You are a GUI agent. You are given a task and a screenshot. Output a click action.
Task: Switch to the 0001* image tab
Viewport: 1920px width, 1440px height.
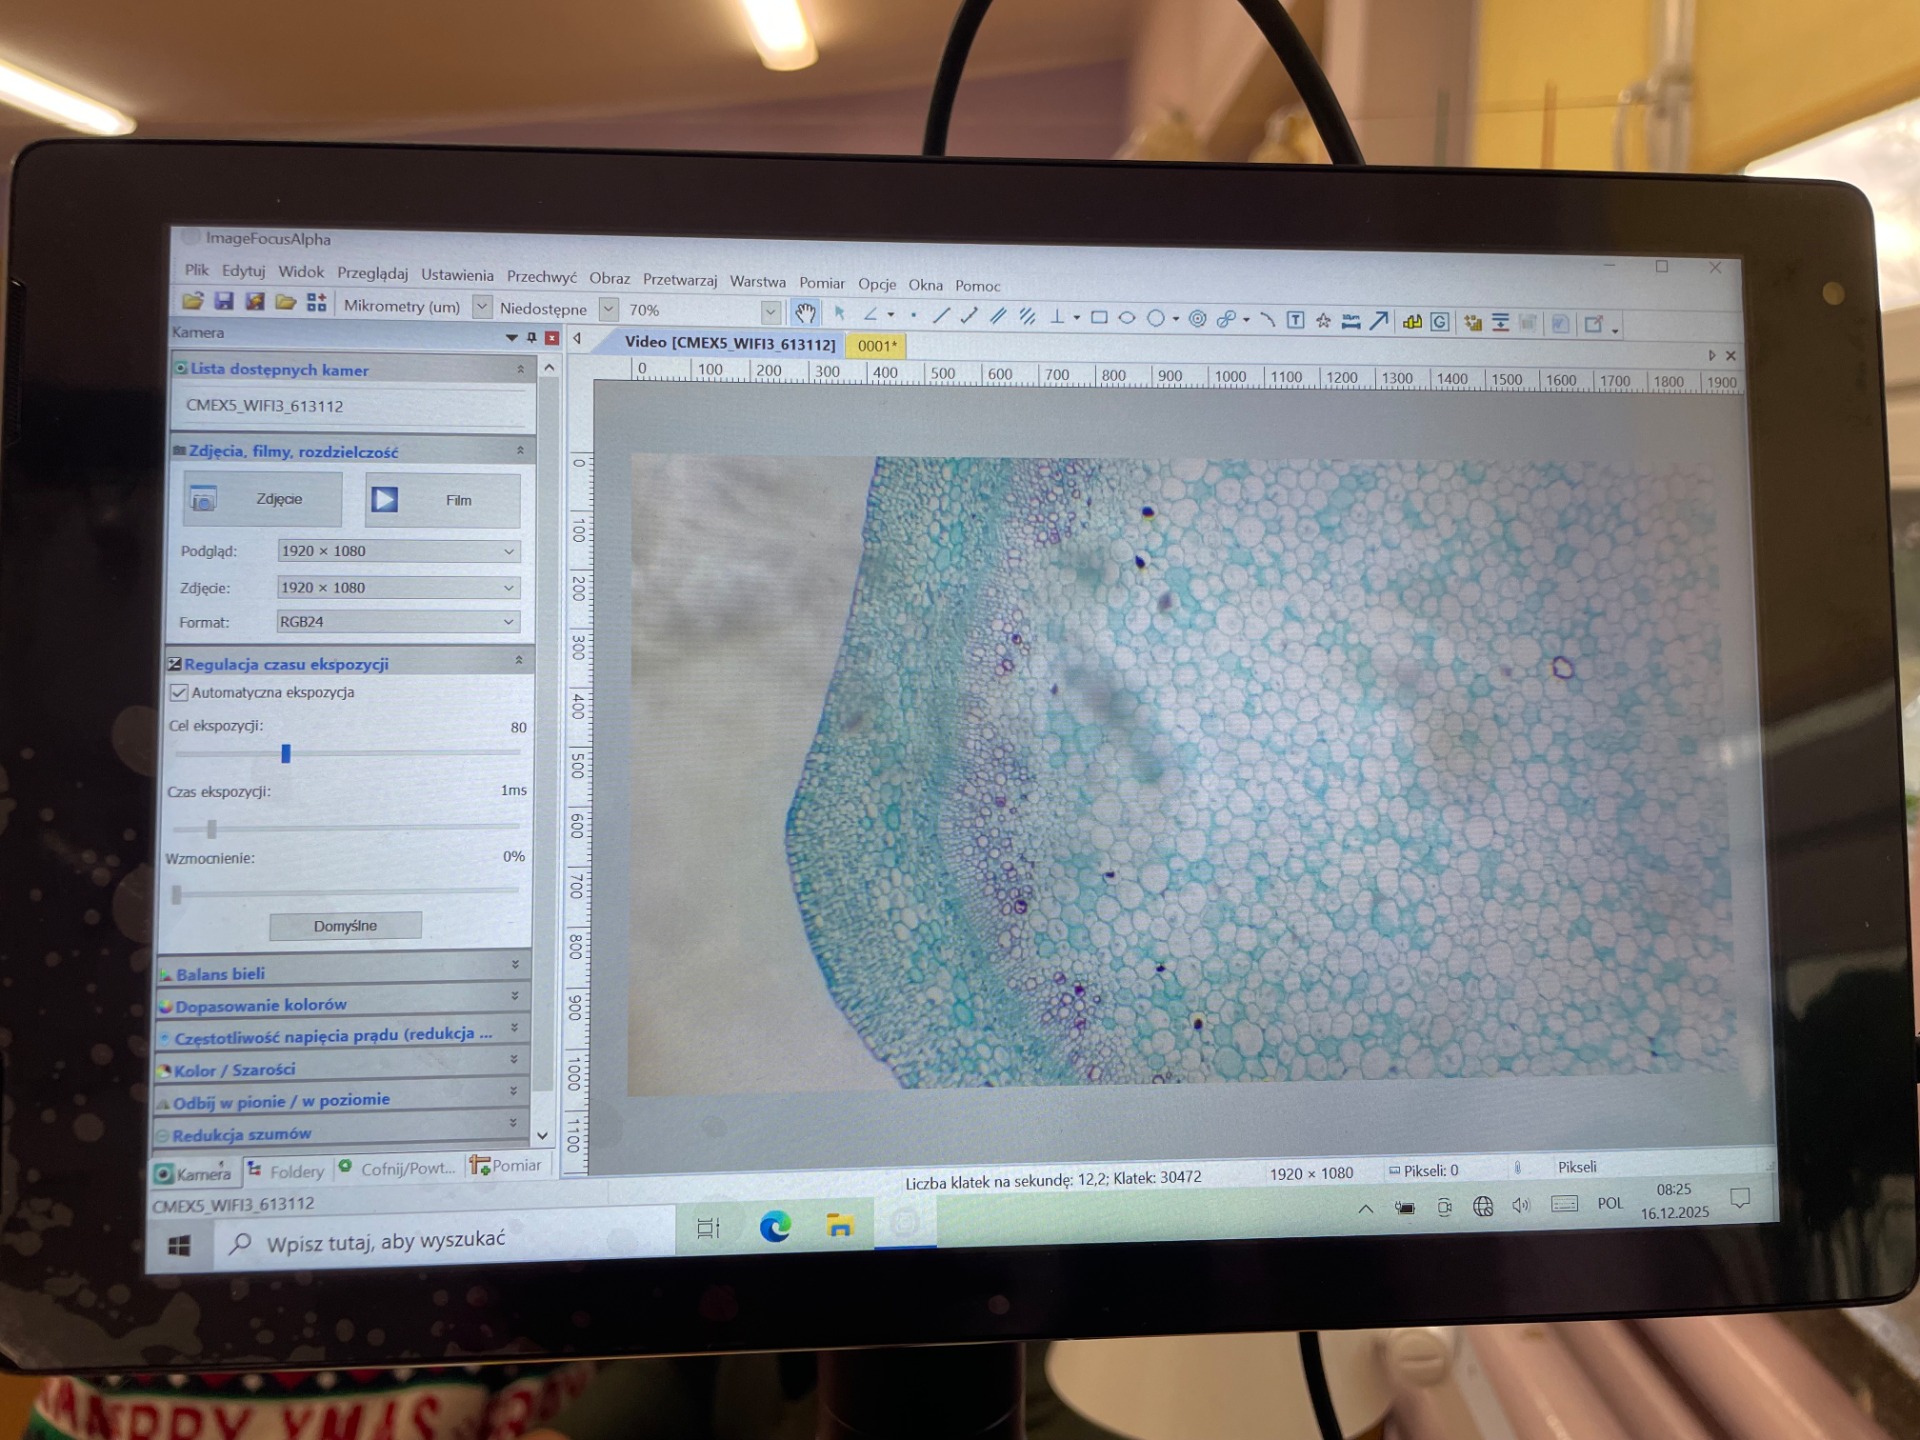[x=876, y=346]
